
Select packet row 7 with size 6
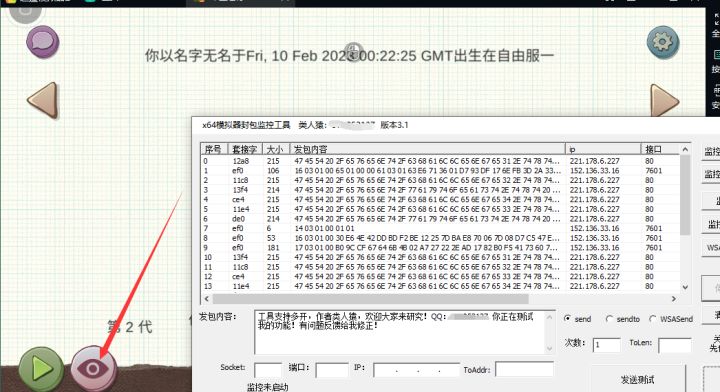440,229
